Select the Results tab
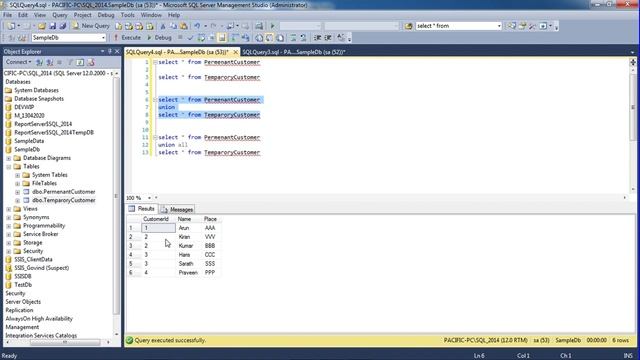 (142, 209)
